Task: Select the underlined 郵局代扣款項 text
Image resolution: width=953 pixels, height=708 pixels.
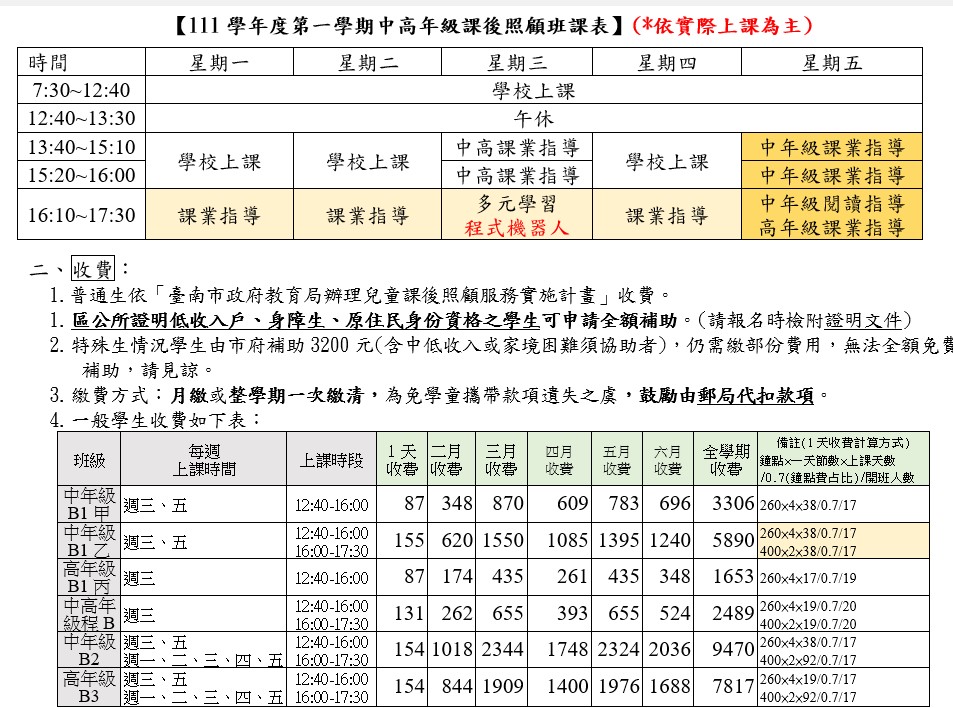Action: tap(755, 396)
